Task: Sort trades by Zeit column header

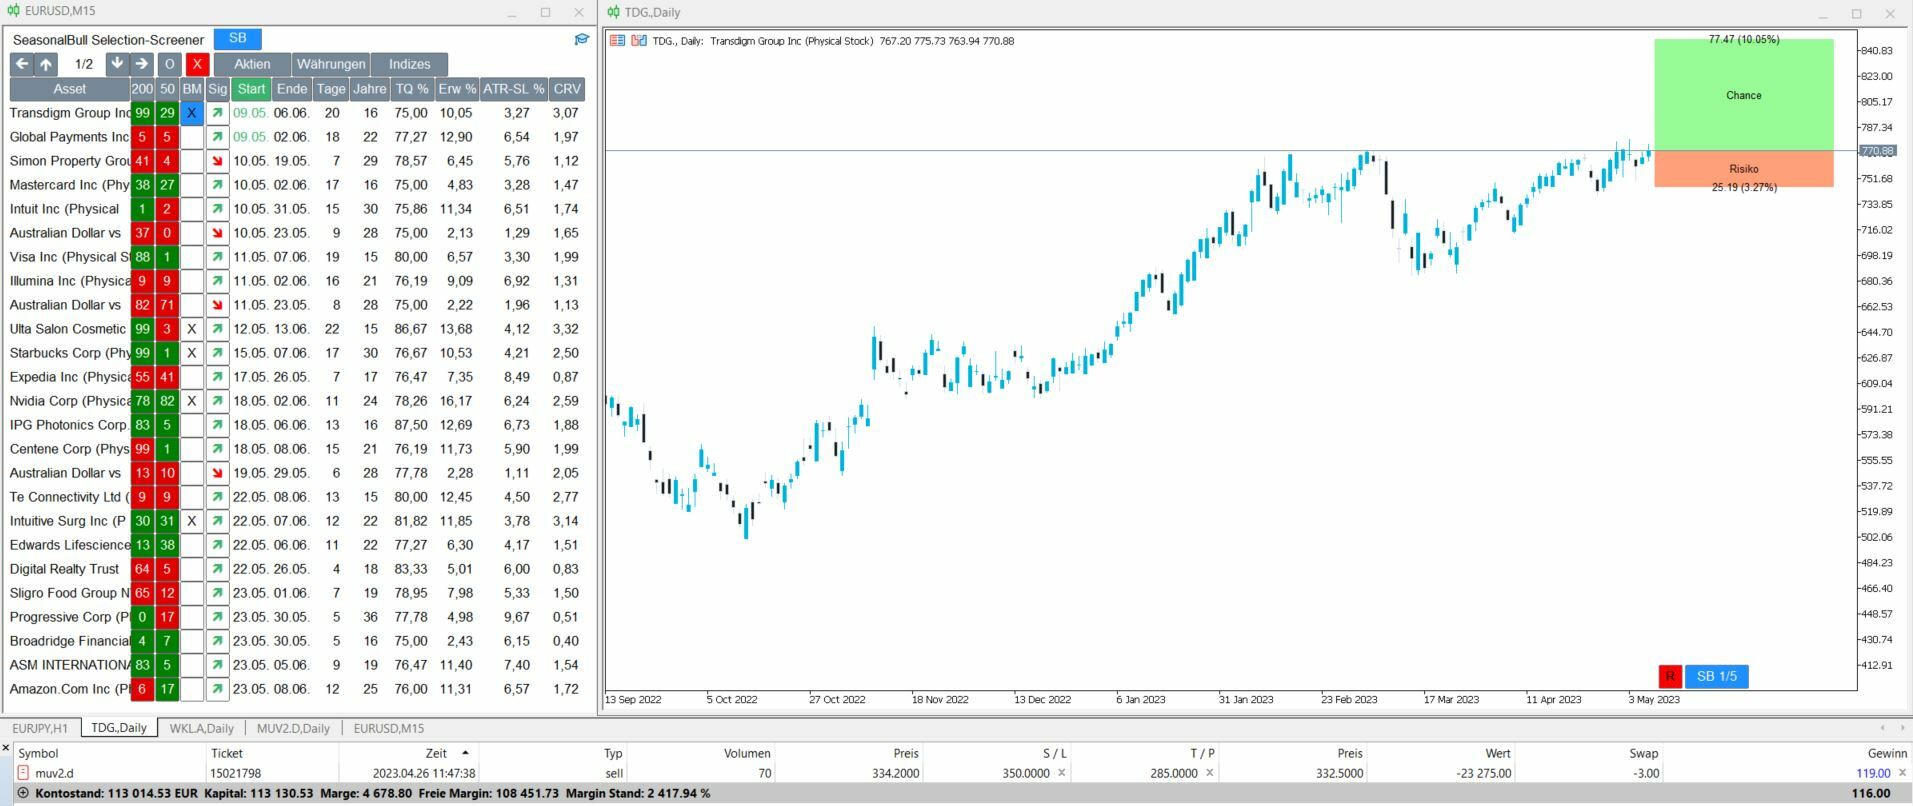Action: [436, 753]
